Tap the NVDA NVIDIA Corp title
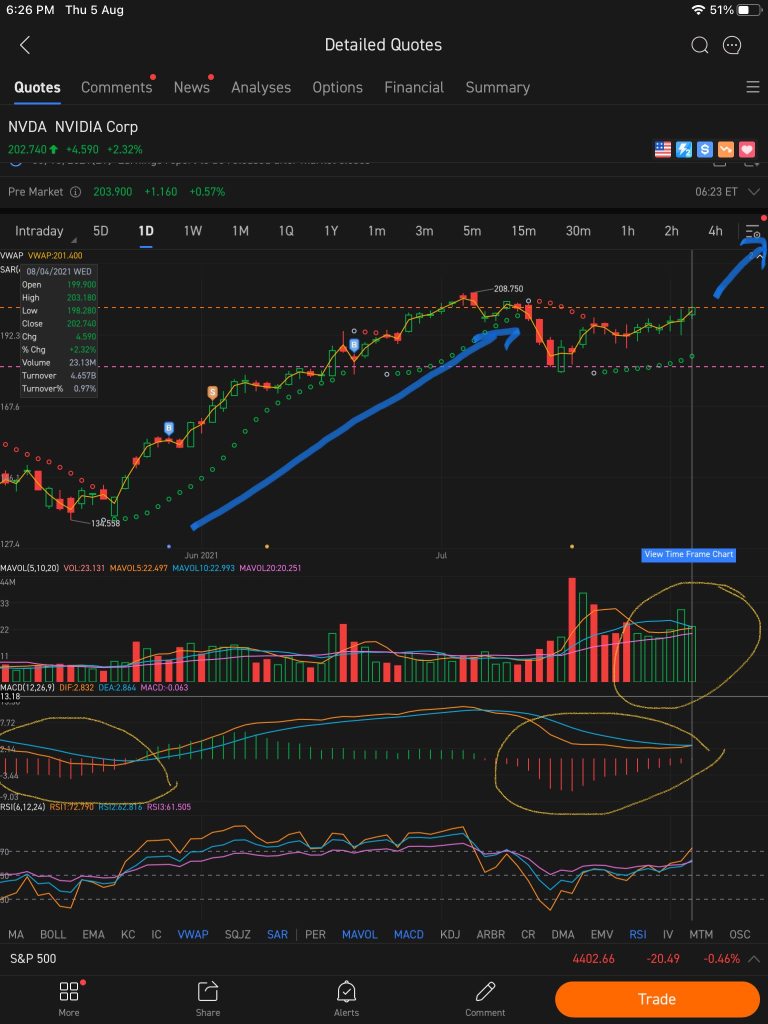Viewport: 768px width, 1024px height. click(73, 127)
